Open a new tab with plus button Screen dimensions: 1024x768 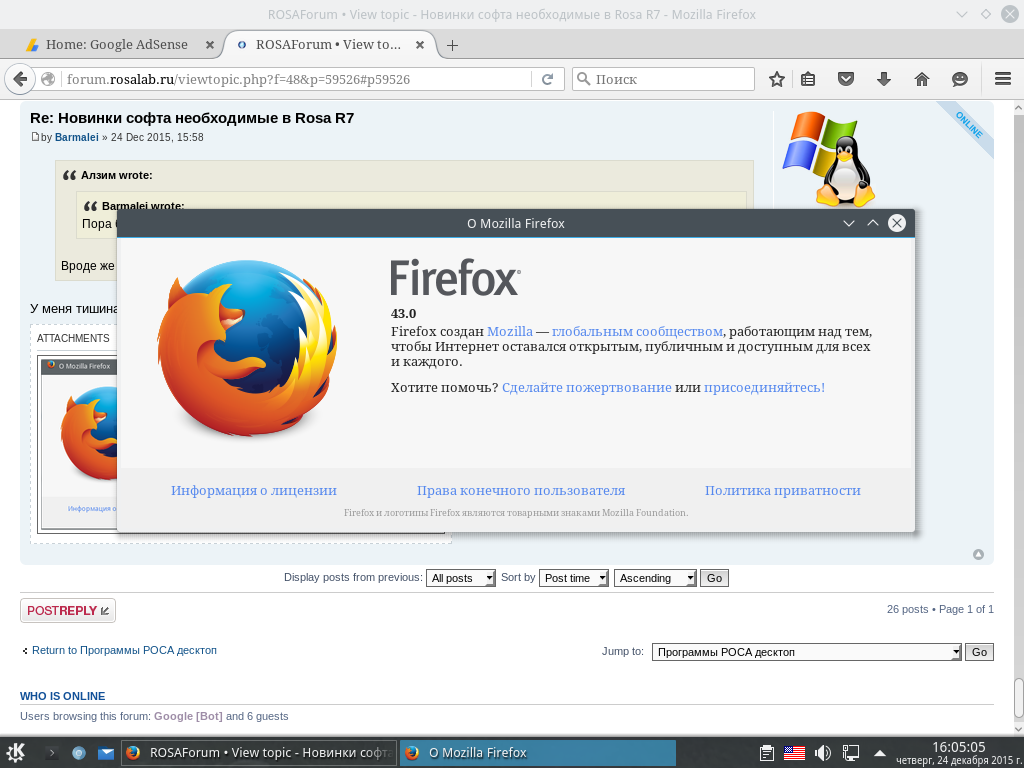pyautogui.click(x=452, y=45)
